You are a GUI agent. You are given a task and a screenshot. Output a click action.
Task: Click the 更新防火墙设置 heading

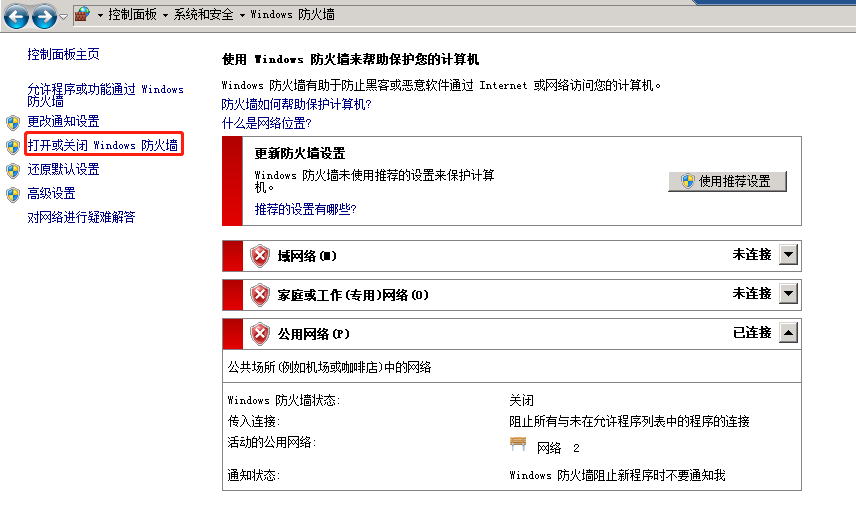click(x=300, y=153)
